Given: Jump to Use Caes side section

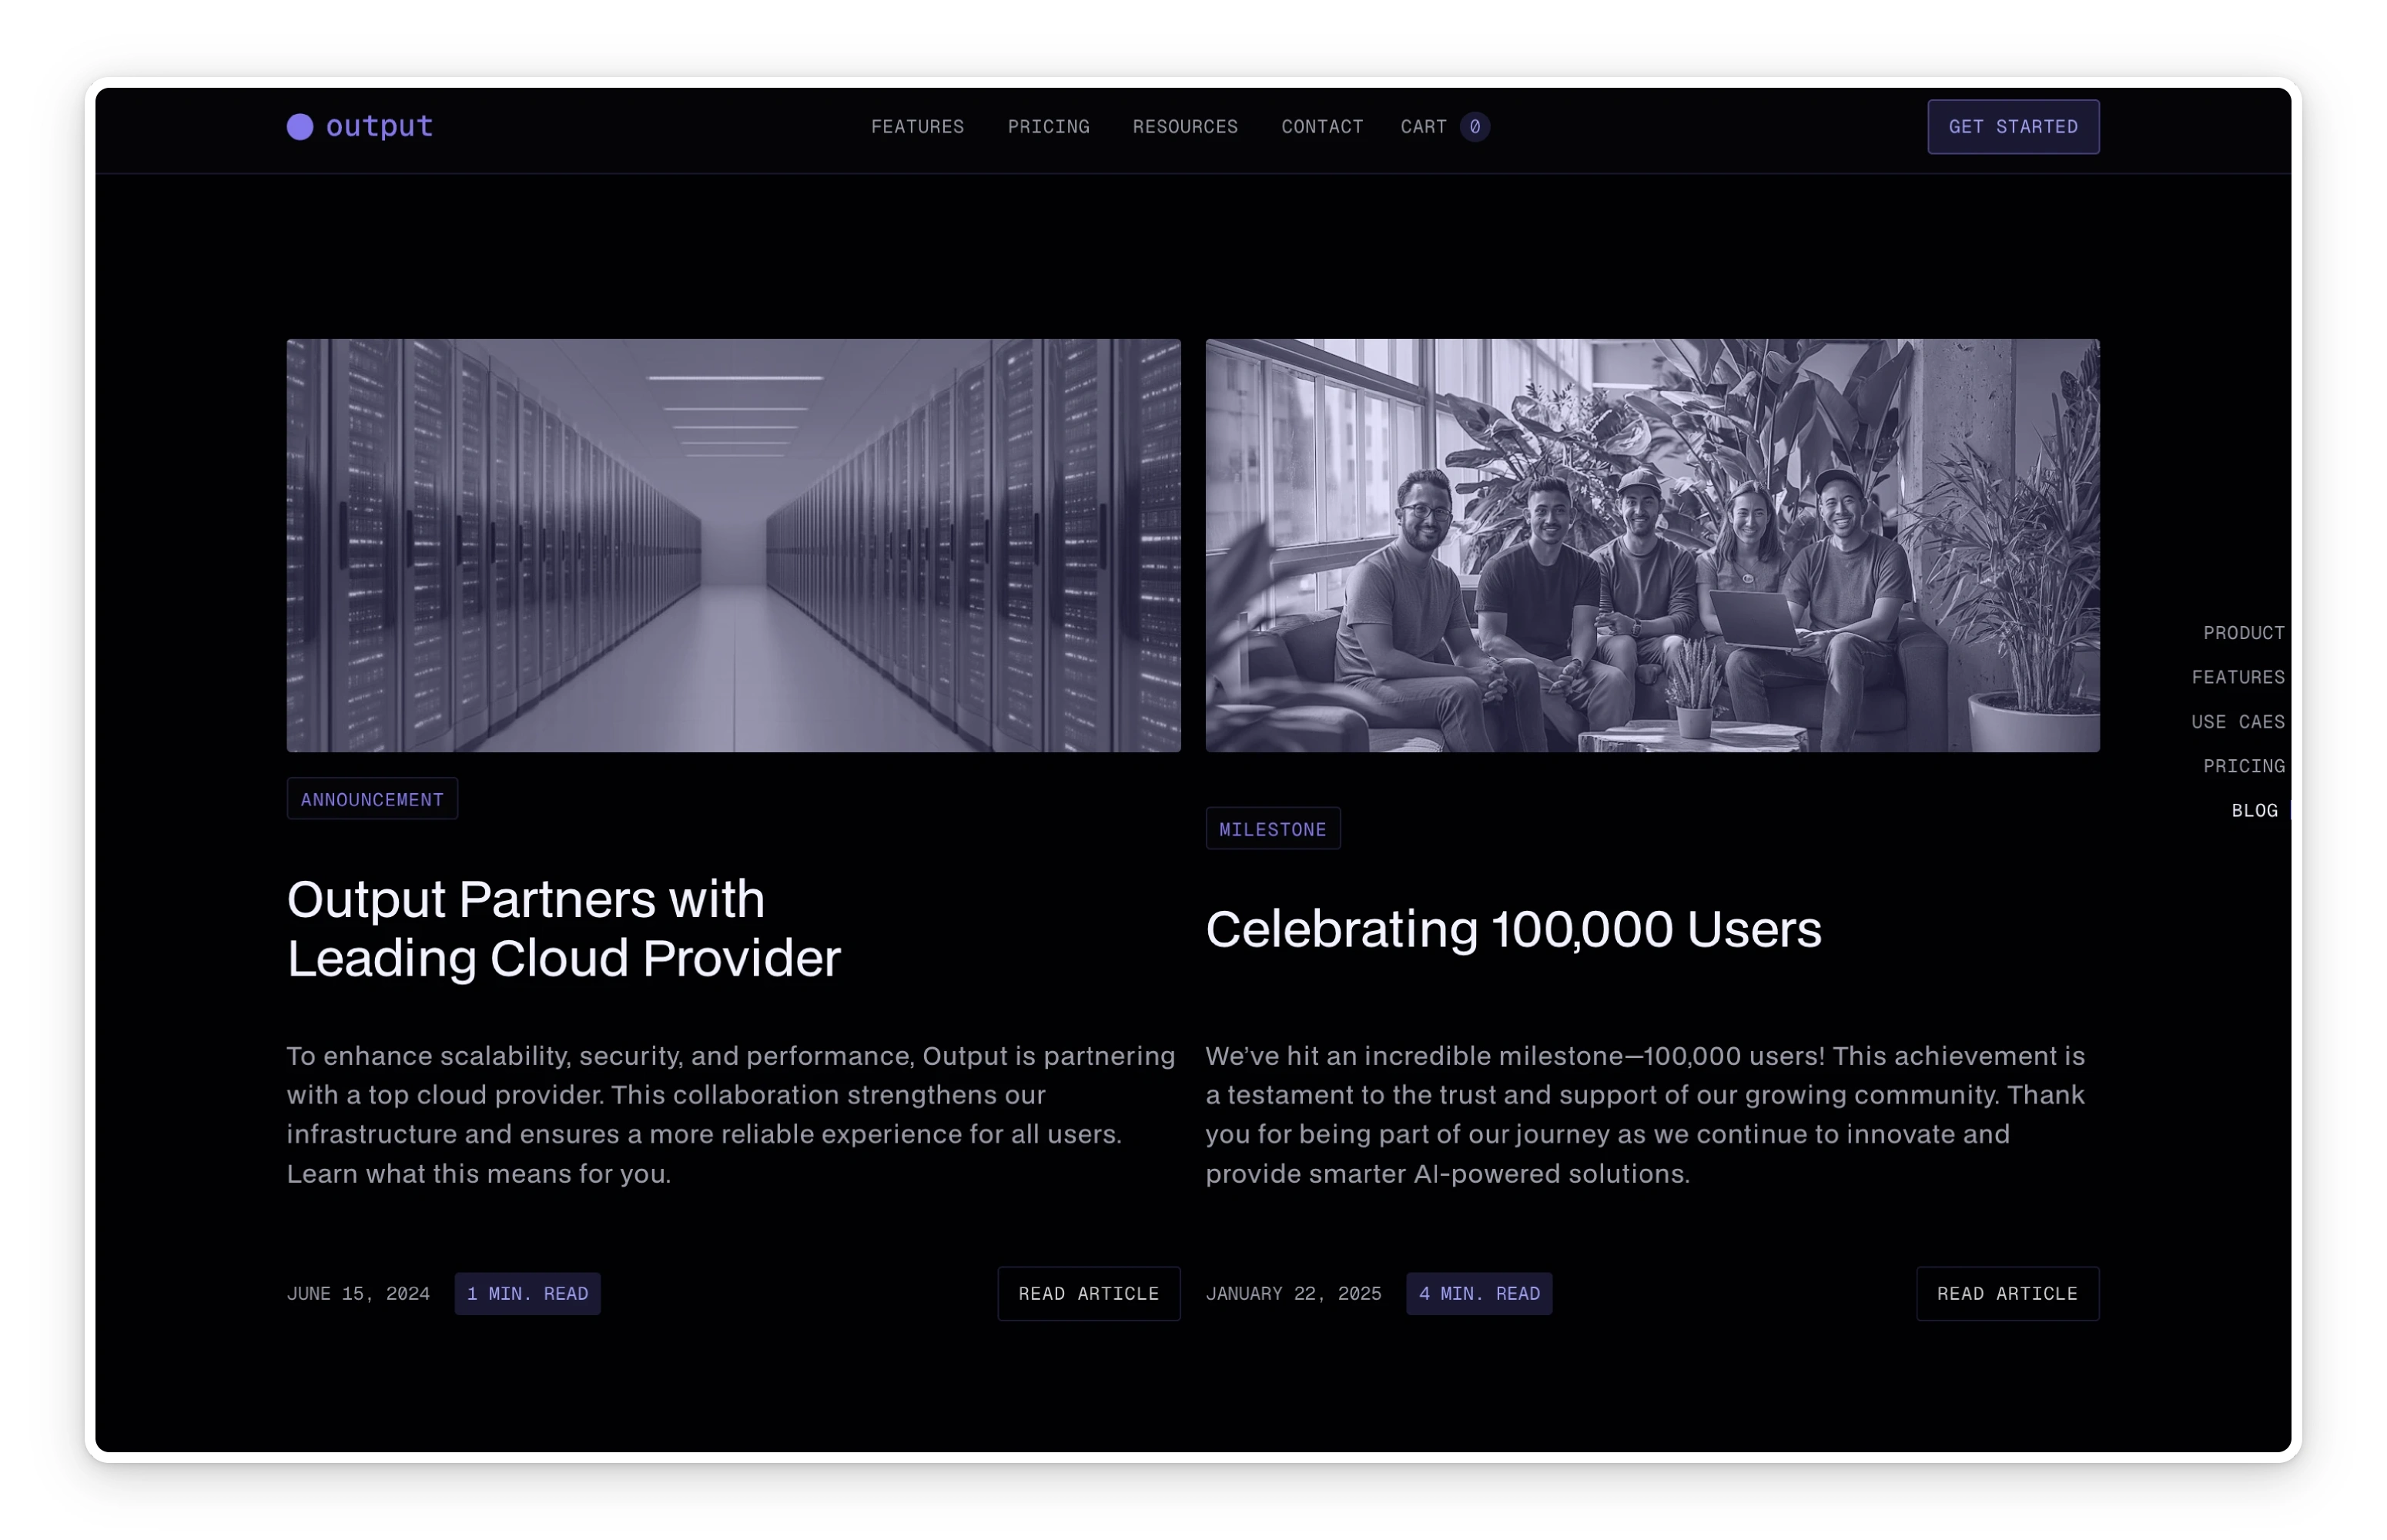Looking at the screenshot, I should [x=2237, y=722].
